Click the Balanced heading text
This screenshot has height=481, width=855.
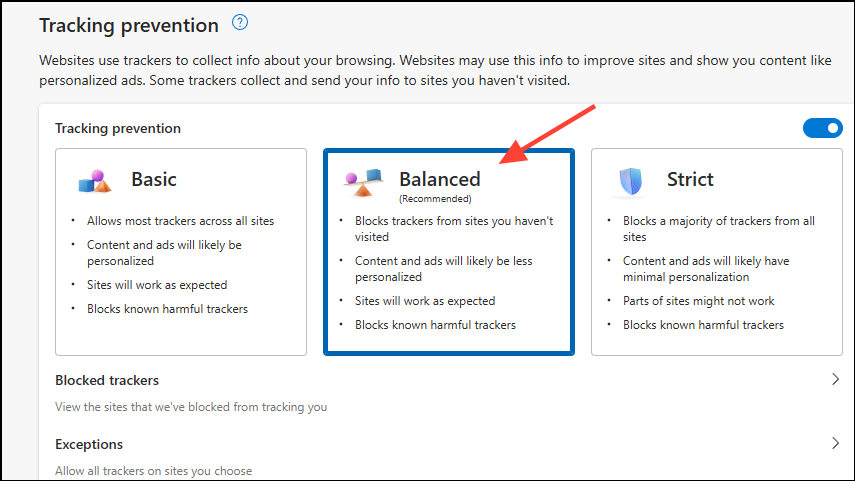pos(440,179)
